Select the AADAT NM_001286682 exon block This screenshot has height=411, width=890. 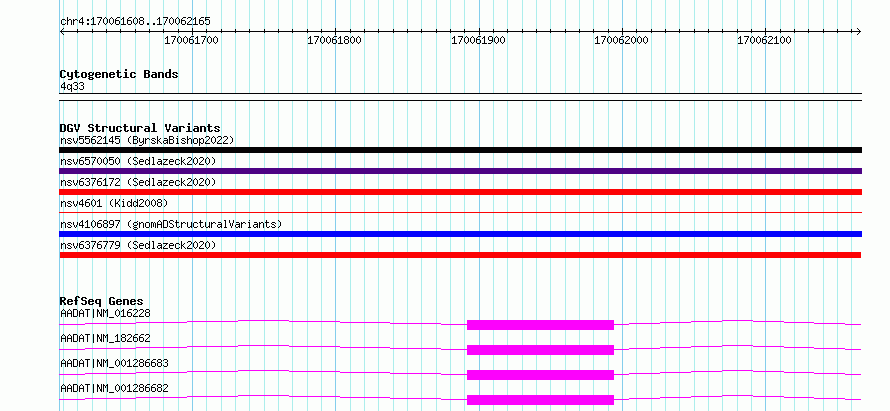point(540,400)
